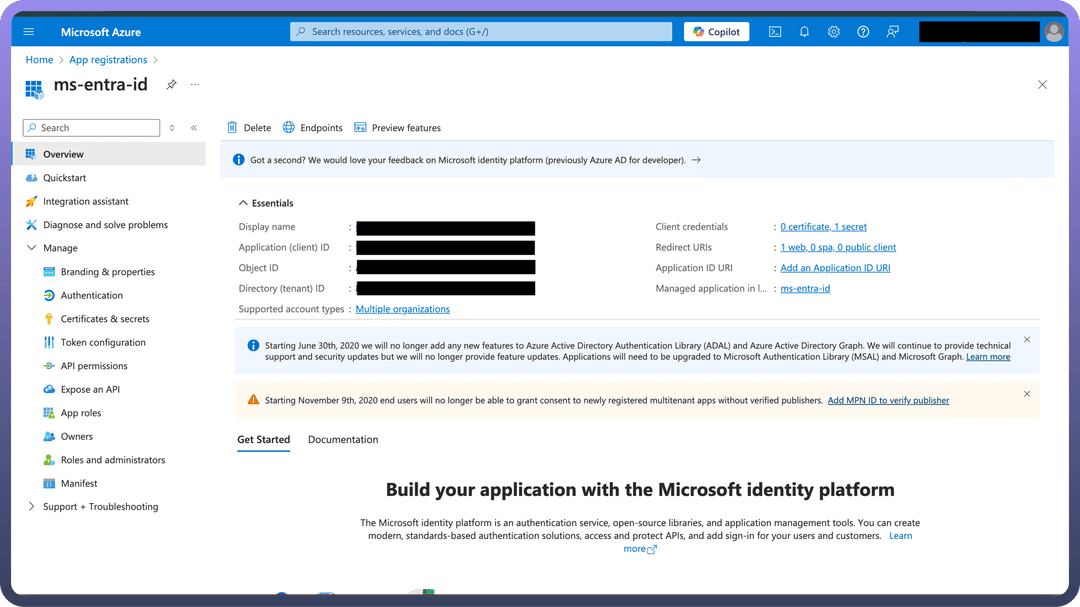This screenshot has width=1080, height=607.
Task: Open the Endpoints toolbar item
Action: (313, 128)
